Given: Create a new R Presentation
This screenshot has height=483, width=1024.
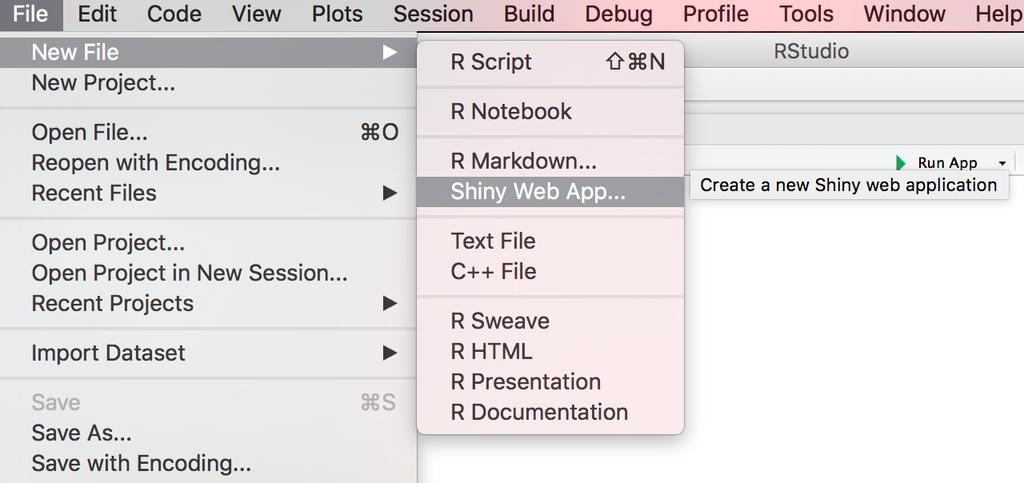Looking at the screenshot, I should [551, 382].
